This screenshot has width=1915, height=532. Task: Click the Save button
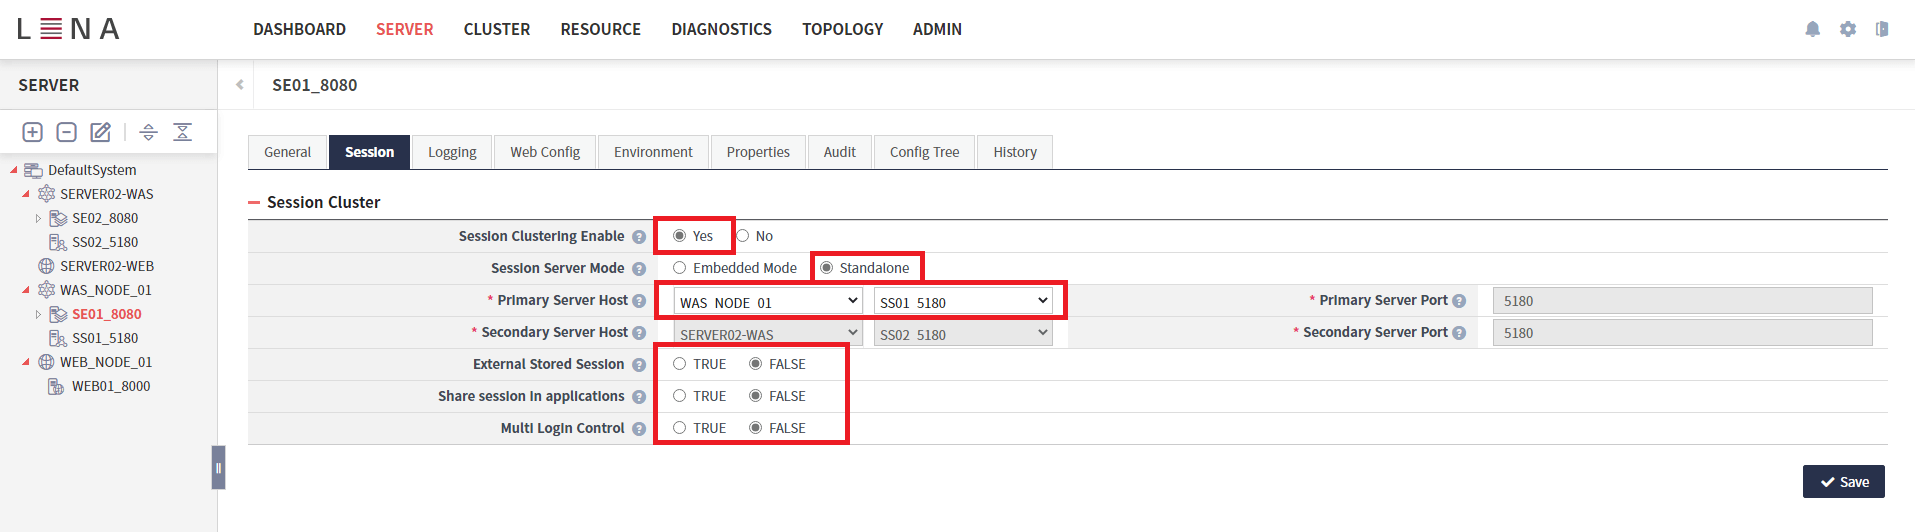coord(1843,482)
